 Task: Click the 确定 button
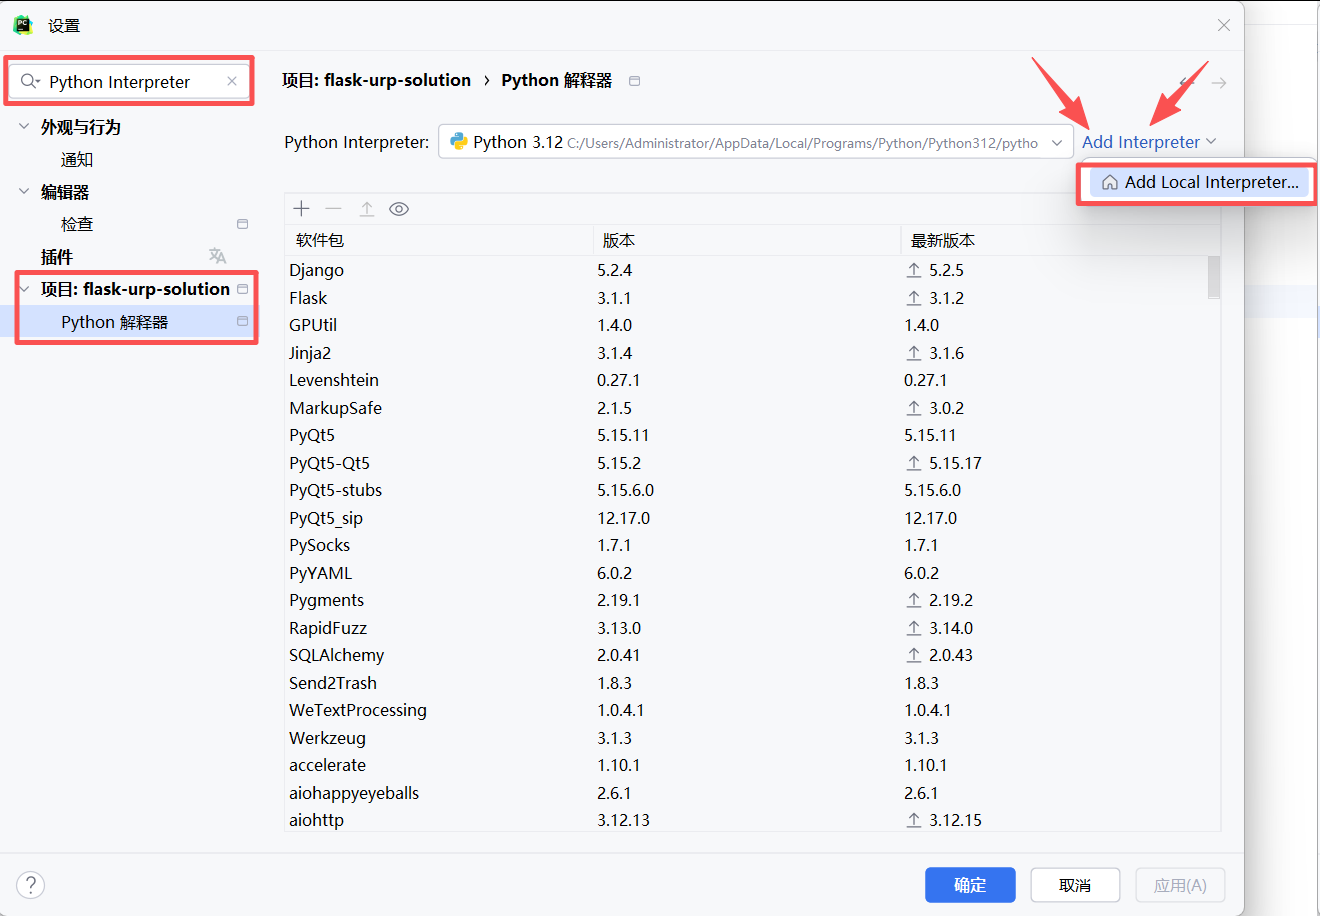coord(970,885)
